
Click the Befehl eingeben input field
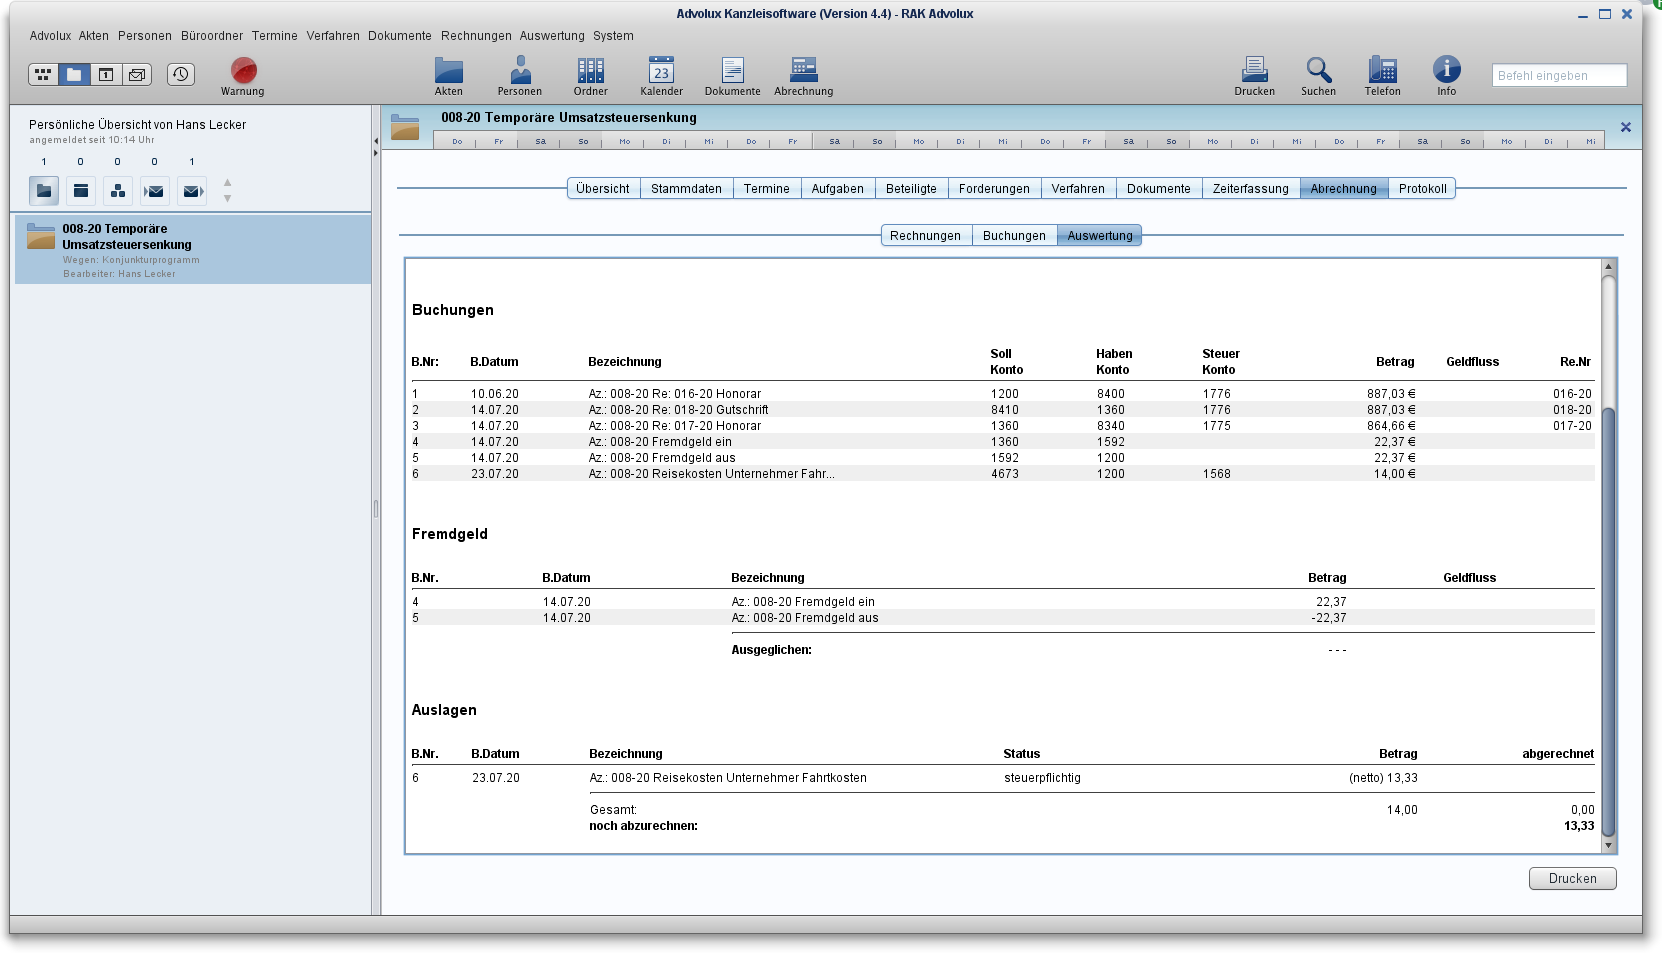pyautogui.click(x=1559, y=75)
